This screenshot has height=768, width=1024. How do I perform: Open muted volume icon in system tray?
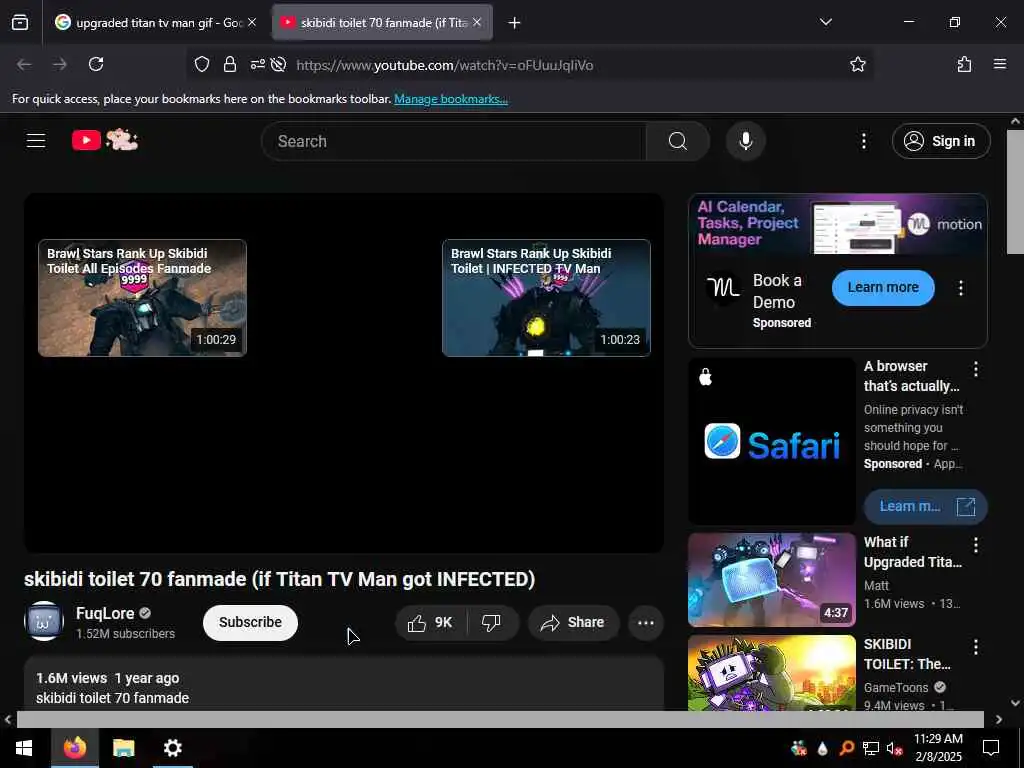tap(894, 748)
